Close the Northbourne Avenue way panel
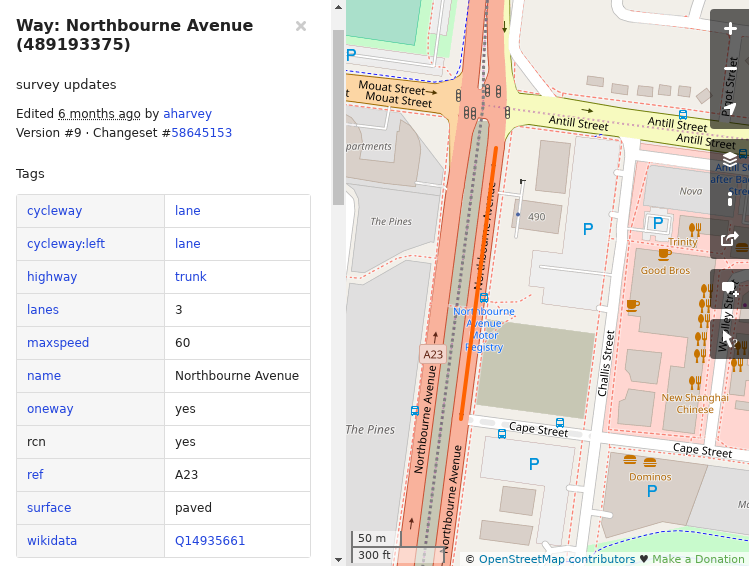This screenshot has width=749, height=566. (300, 26)
